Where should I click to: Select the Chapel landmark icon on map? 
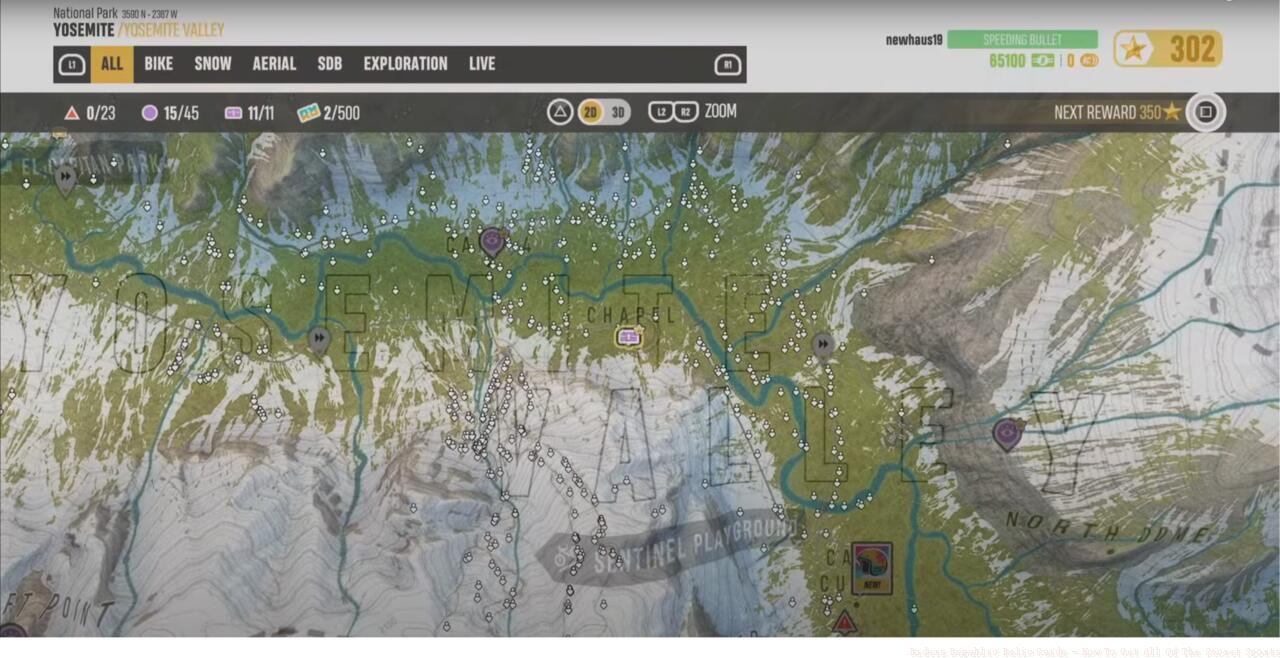coord(629,338)
